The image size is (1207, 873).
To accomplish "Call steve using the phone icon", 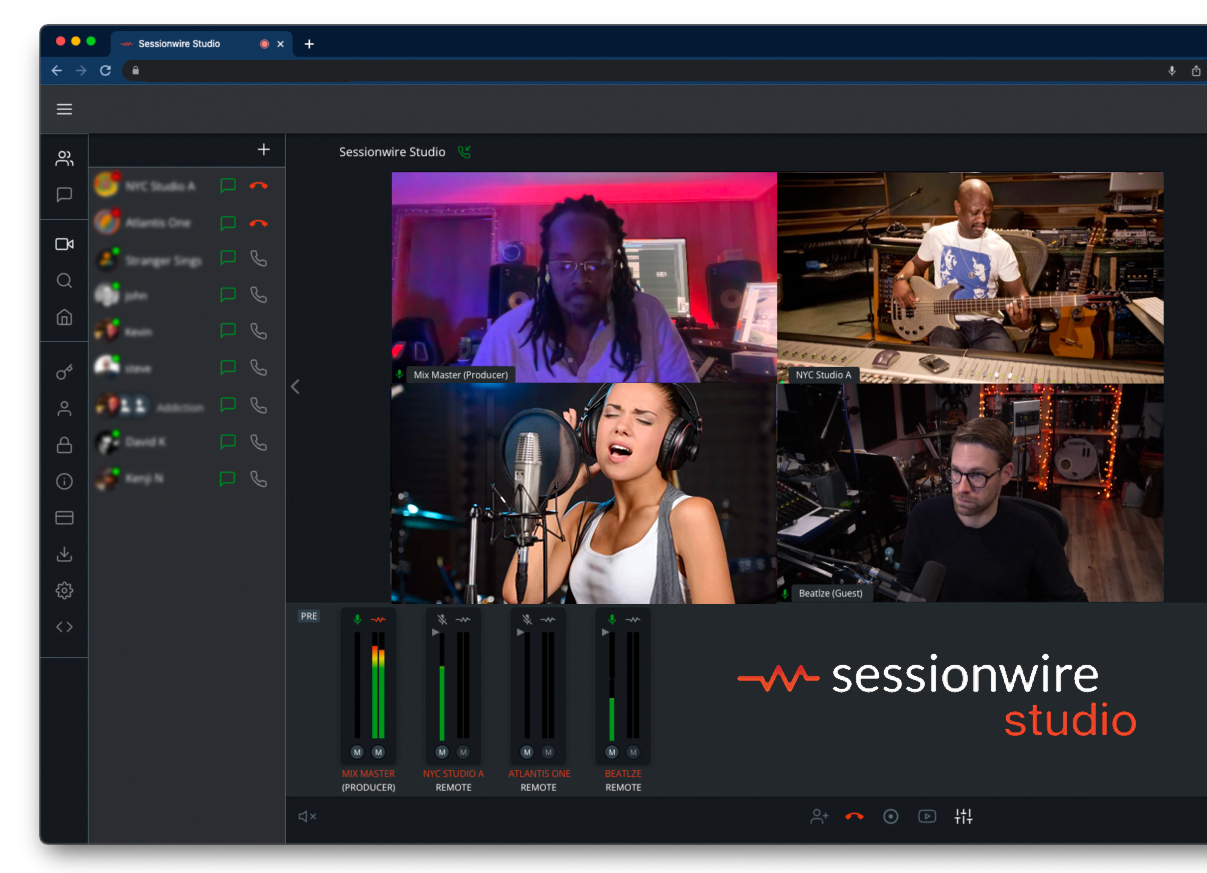I will tap(258, 368).
